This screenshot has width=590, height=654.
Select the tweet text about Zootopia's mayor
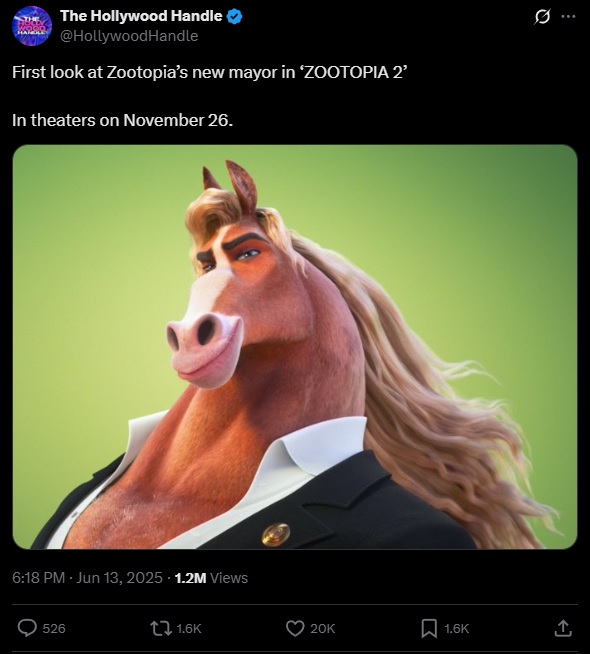[209, 73]
